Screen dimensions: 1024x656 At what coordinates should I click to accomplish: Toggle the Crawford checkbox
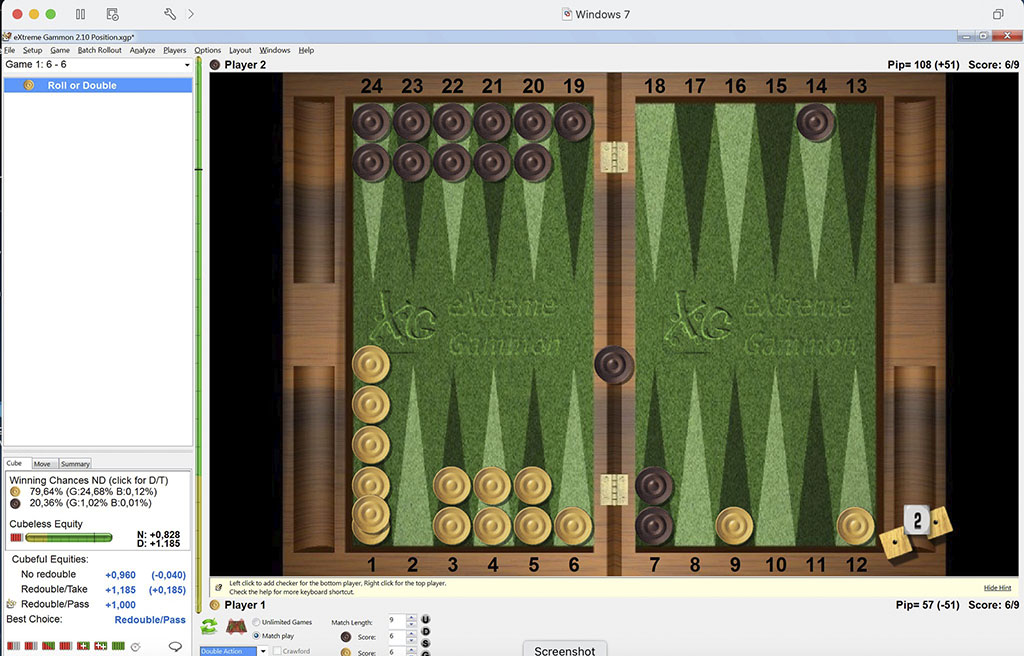[x=277, y=651]
